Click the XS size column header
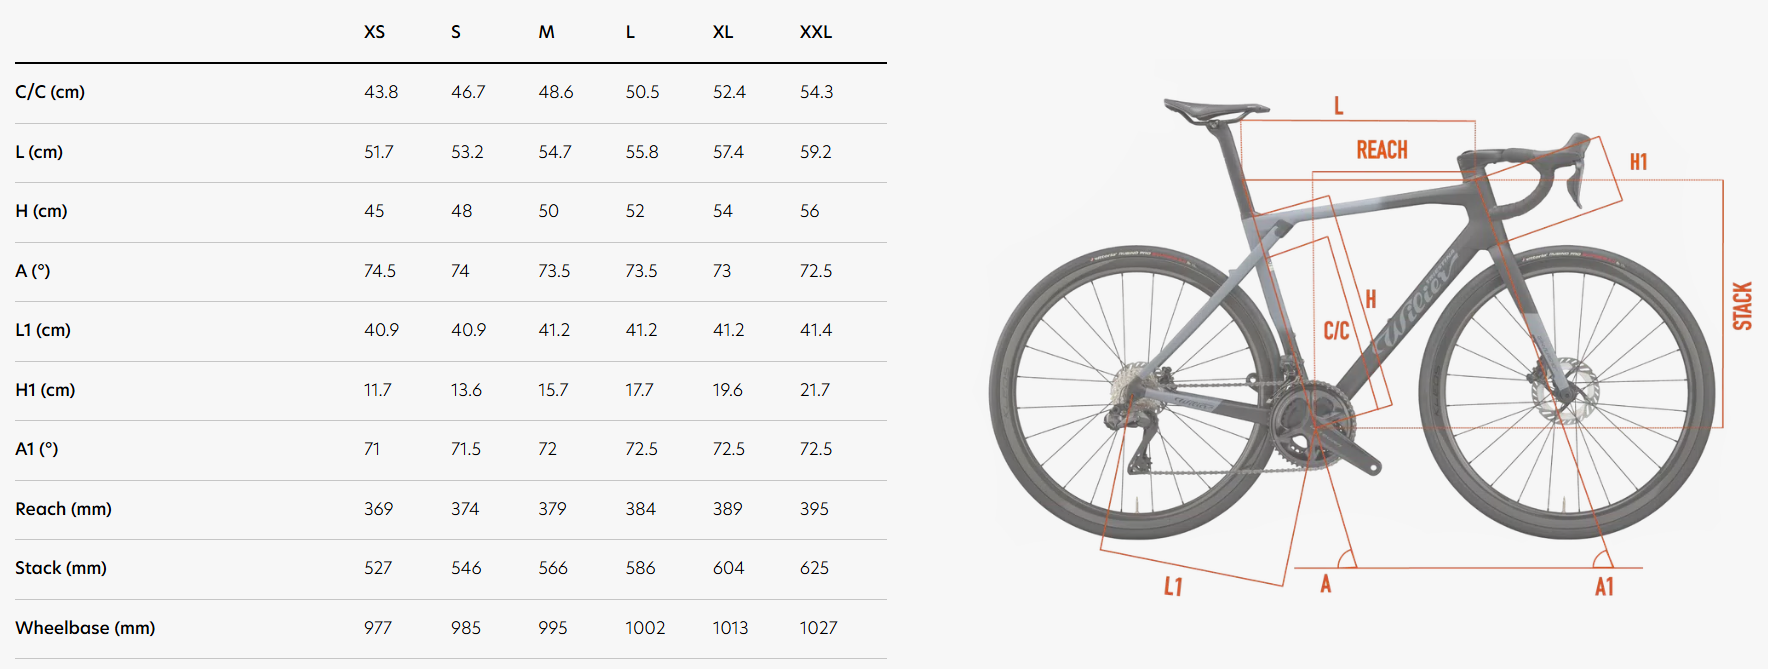 [x=374, y=32]
